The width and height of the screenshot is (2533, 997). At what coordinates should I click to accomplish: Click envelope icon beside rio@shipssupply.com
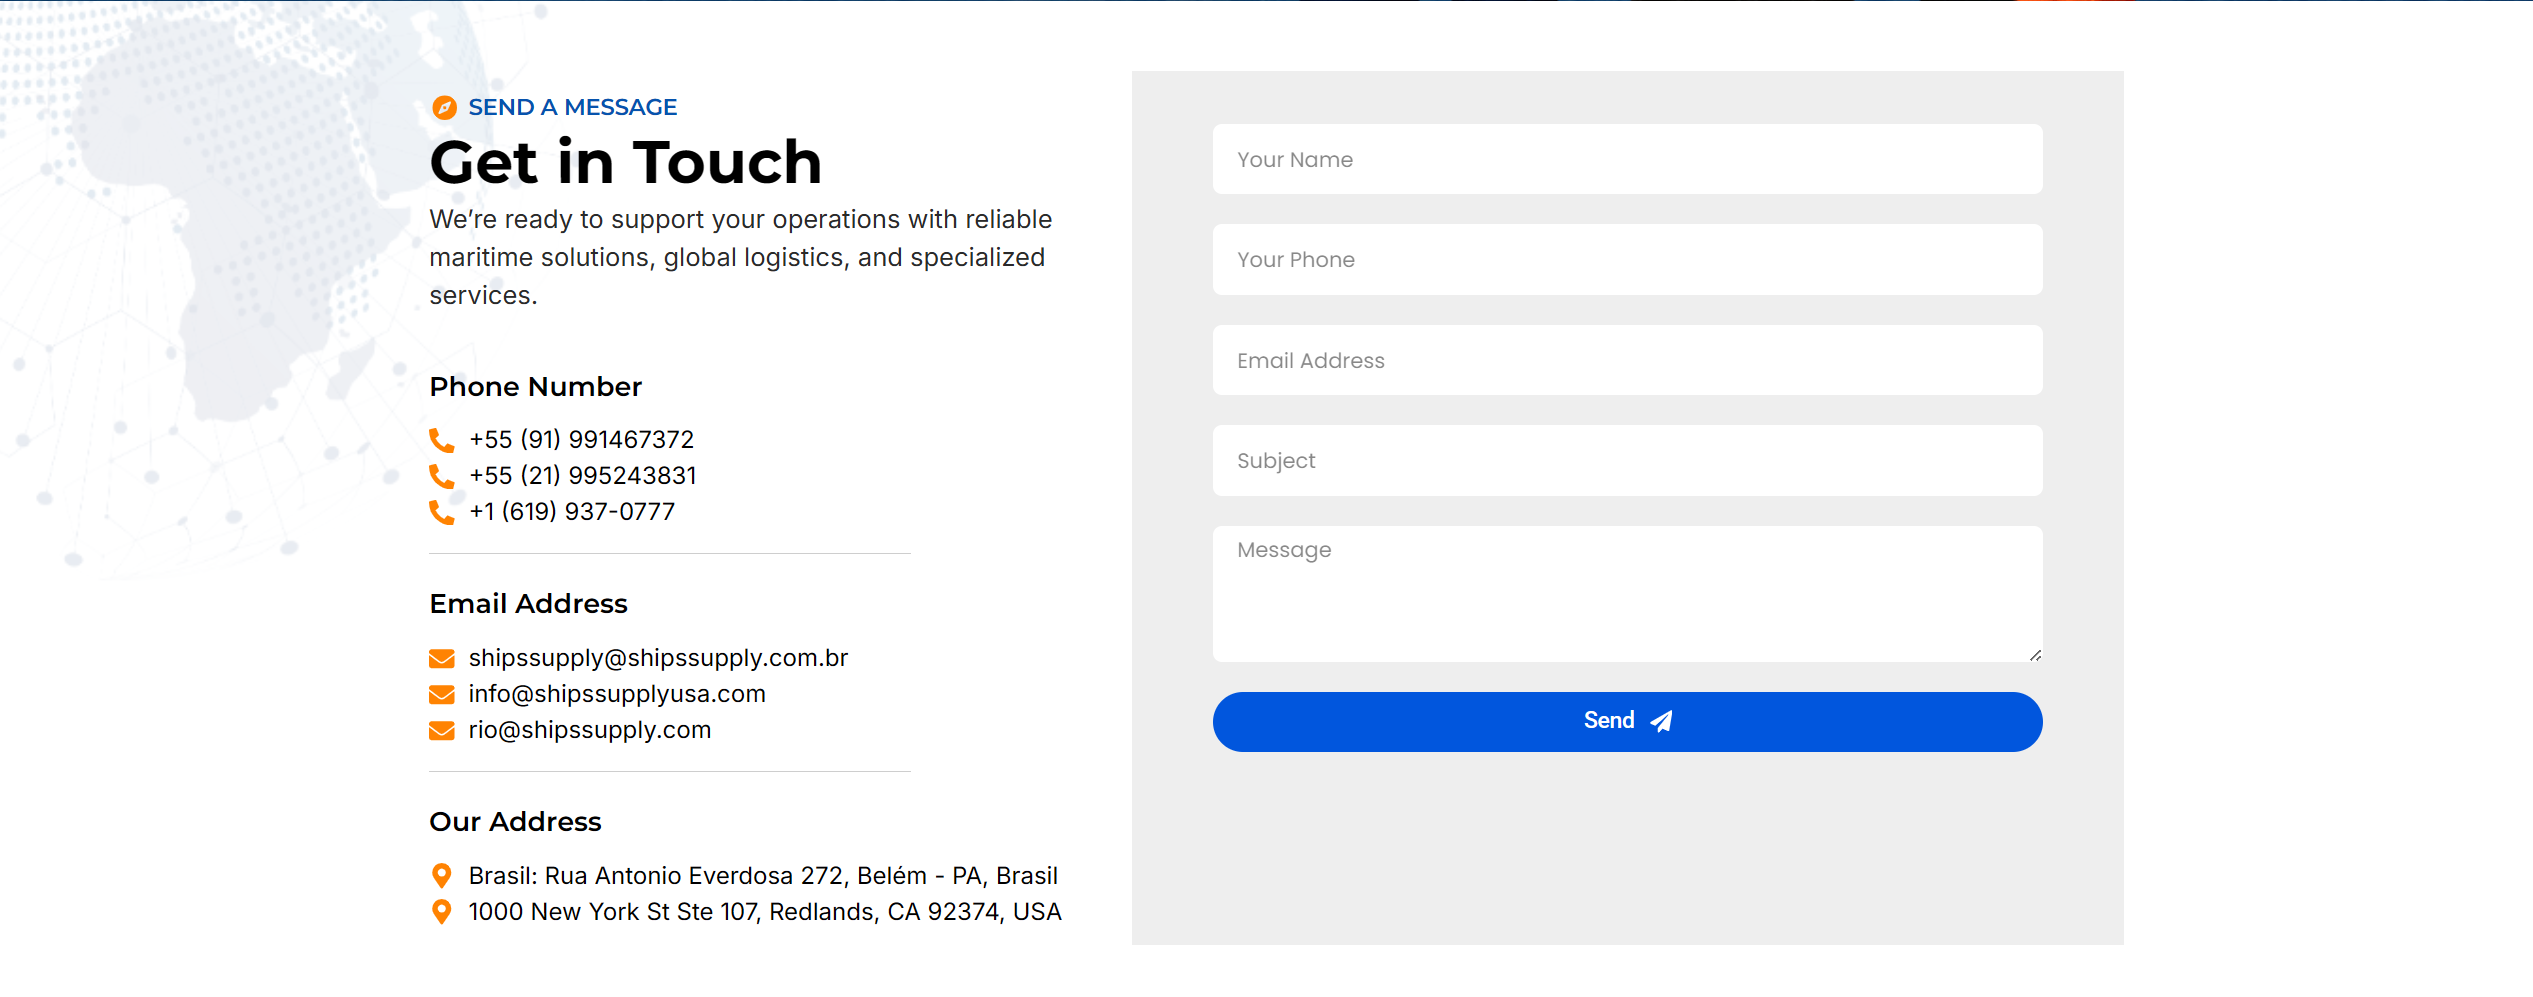(x=441, y=731)
